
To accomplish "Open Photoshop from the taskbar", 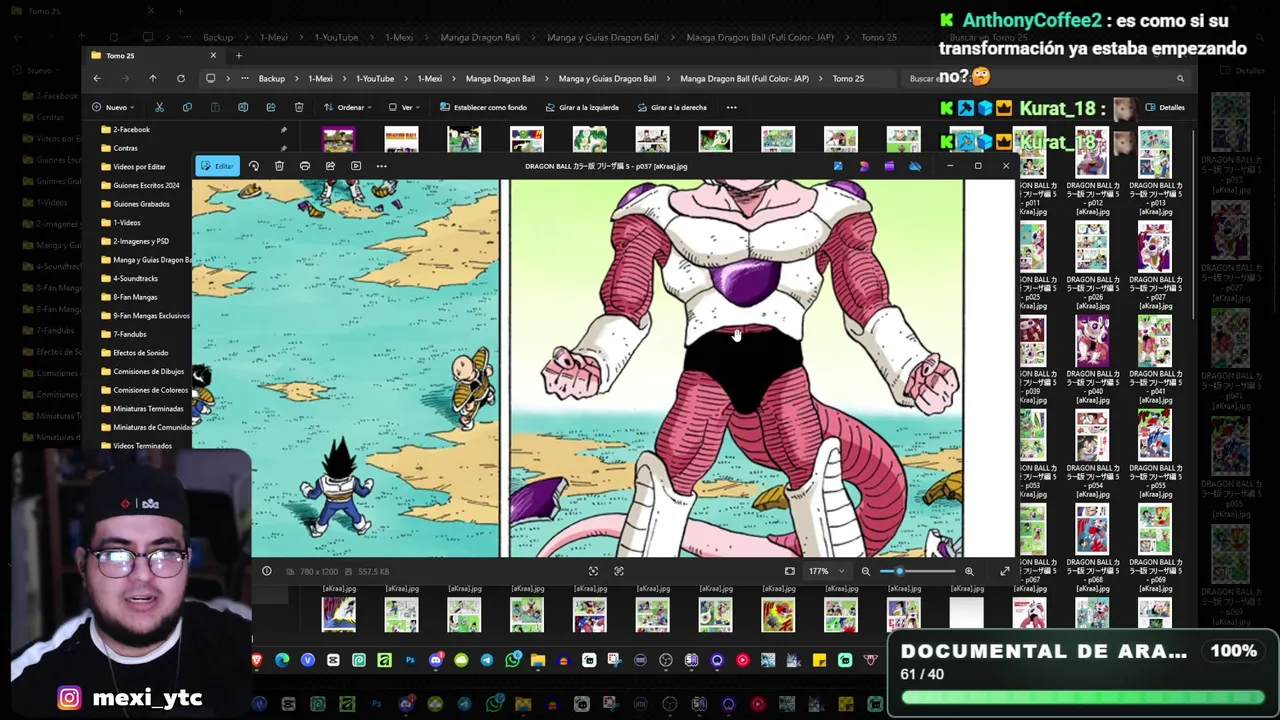I will pyautogui.click(x=410, y=660).
